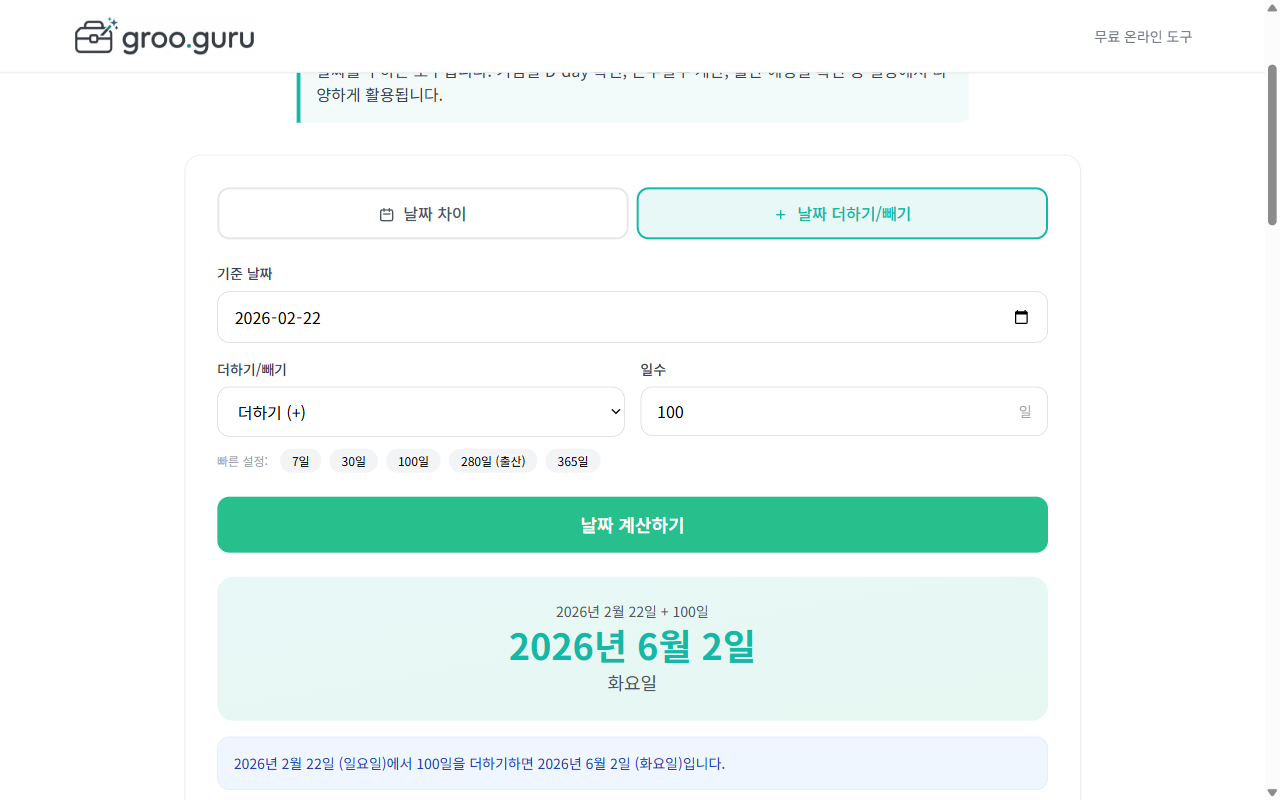Click the 2026년 6월 2일 result text
Screen dimensions: 1280x800
coord(632,647)
